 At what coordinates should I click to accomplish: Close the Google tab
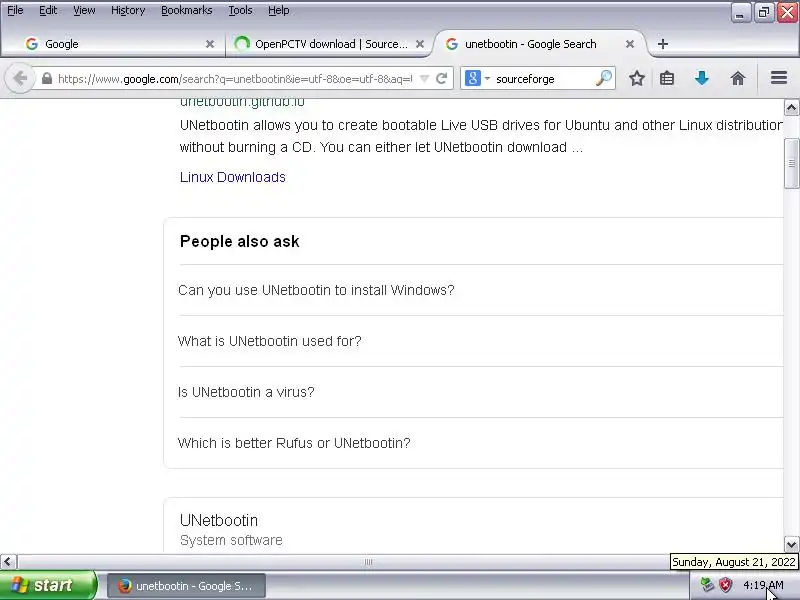(210, 44)
